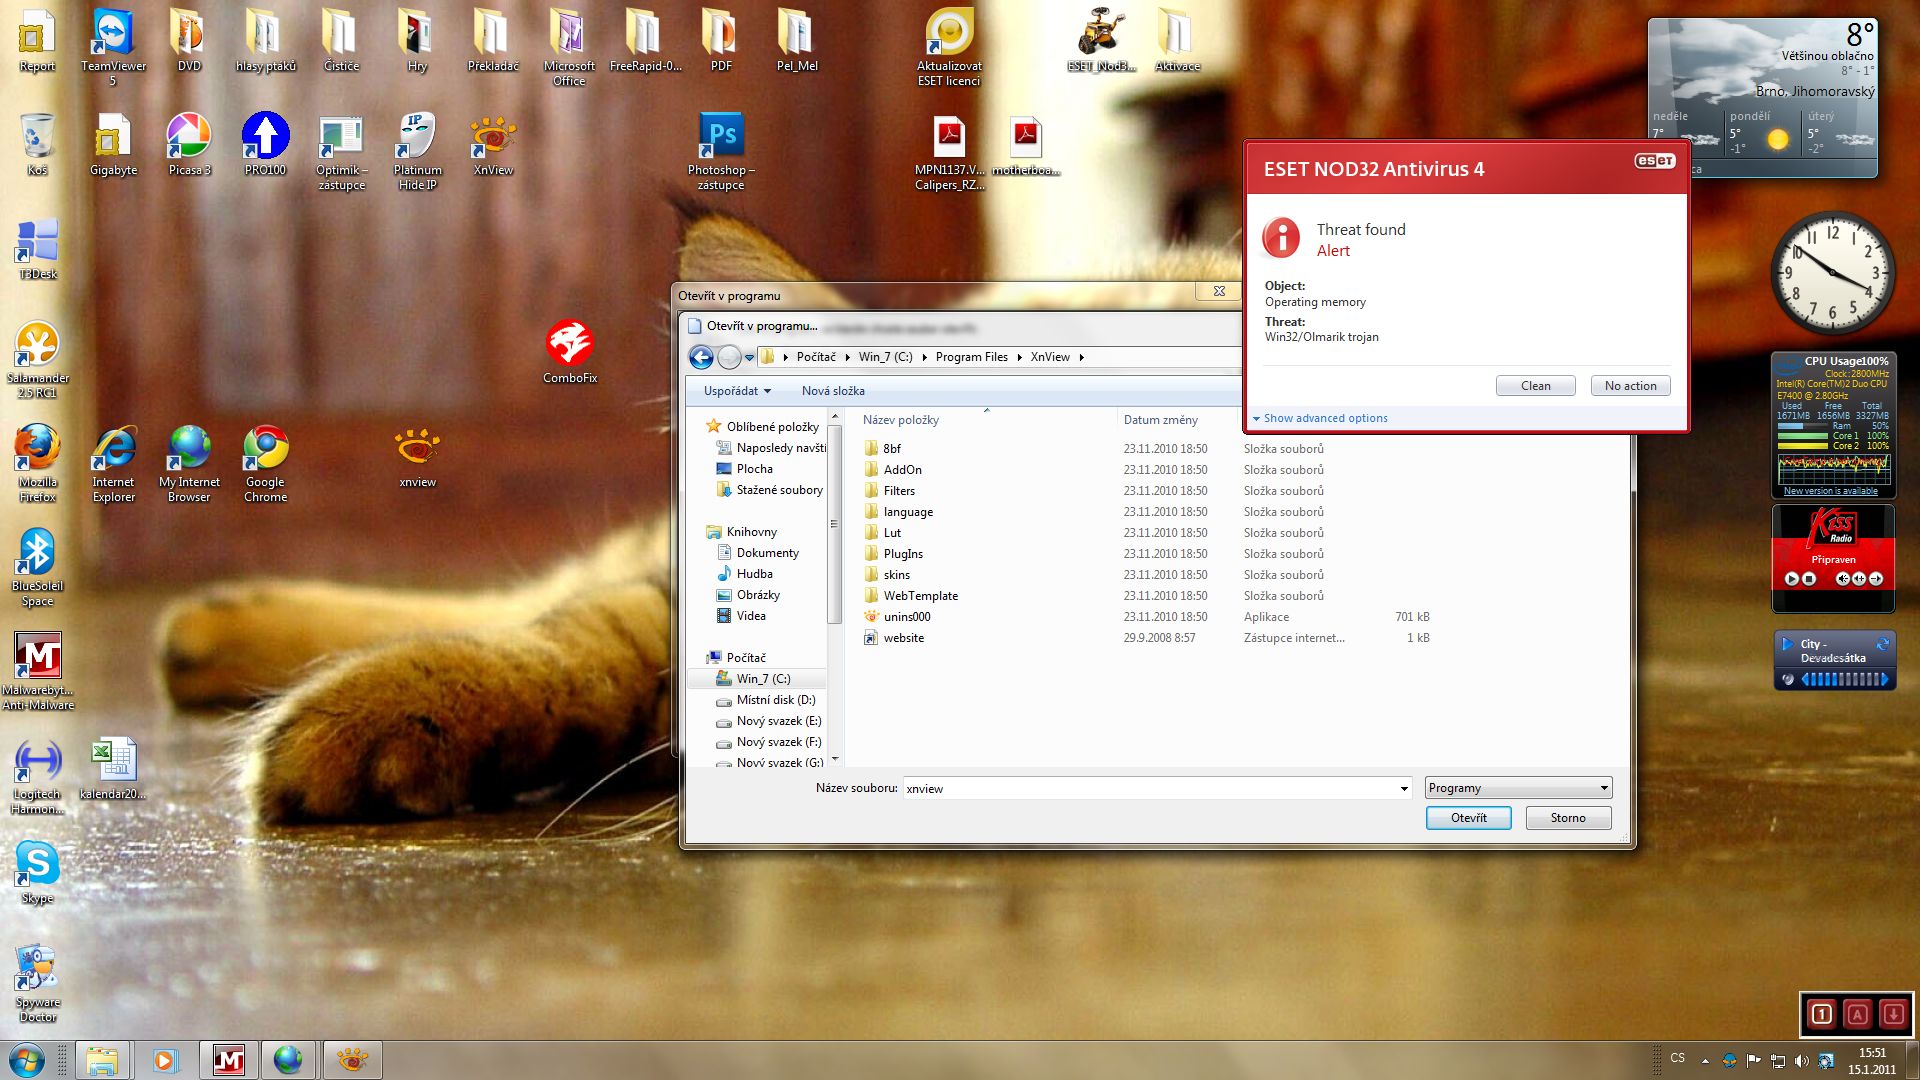1920x1080 pixels.
Task: Click the Otevřít button
Action: [x=1468, y=818]
